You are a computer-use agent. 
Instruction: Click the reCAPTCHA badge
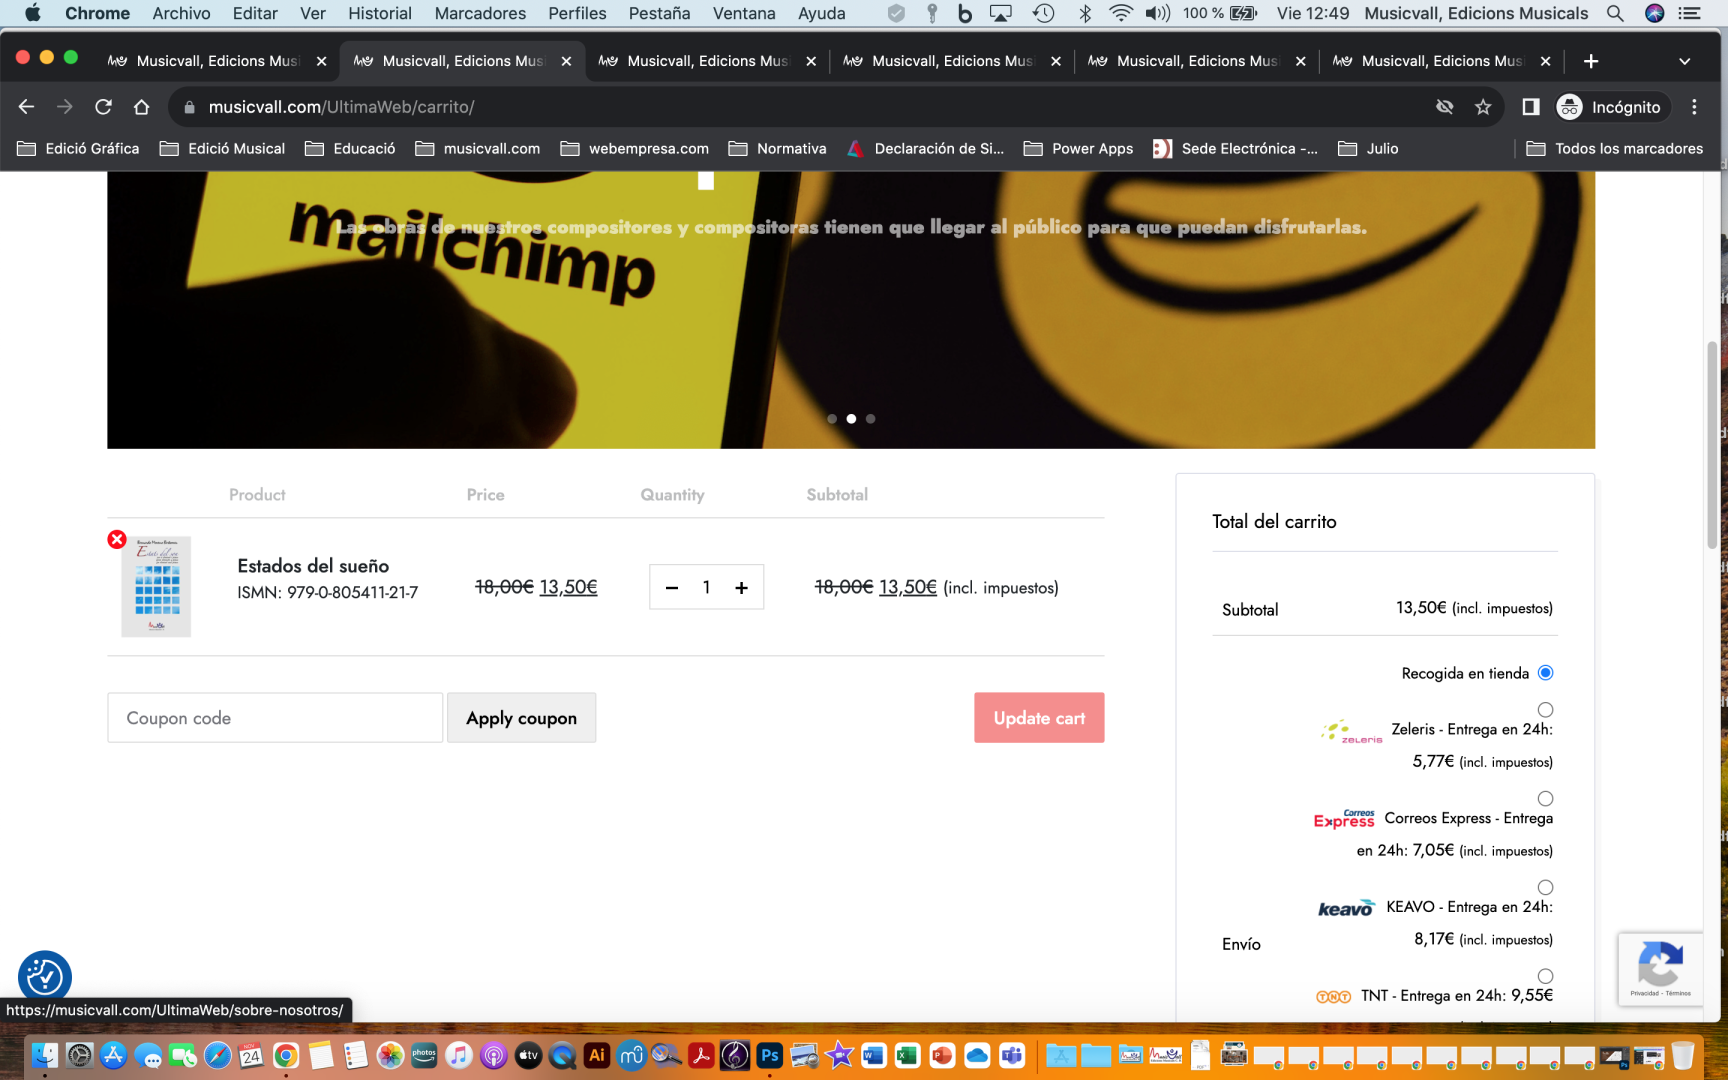[1660, 969]
